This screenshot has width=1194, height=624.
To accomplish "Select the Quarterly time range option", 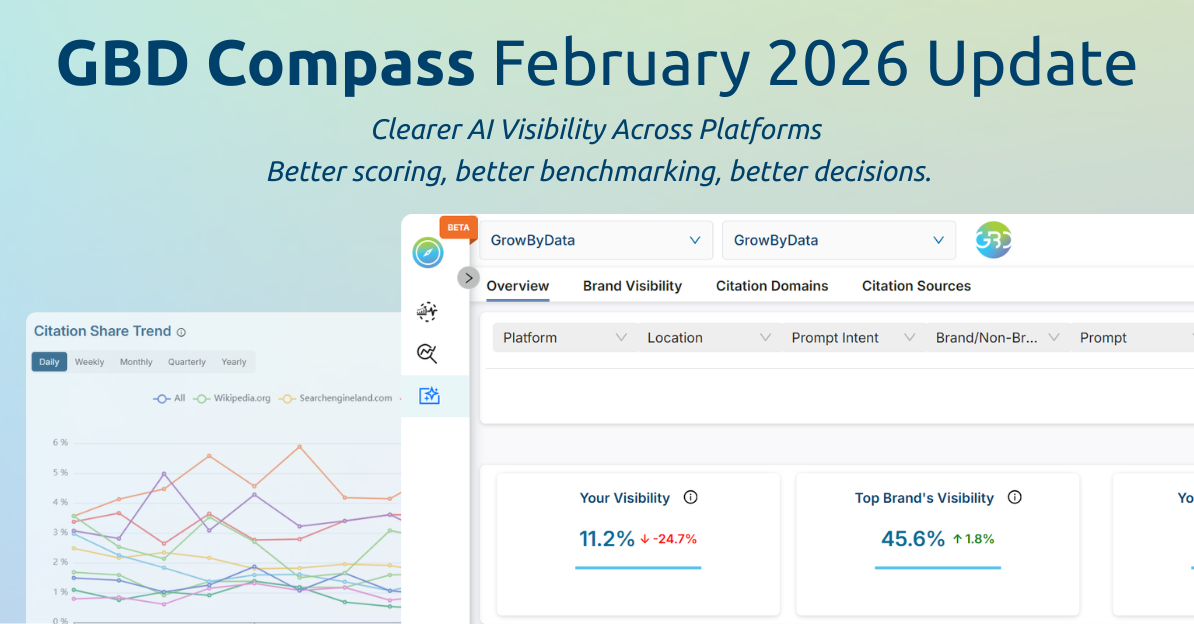I will (188, 361).
